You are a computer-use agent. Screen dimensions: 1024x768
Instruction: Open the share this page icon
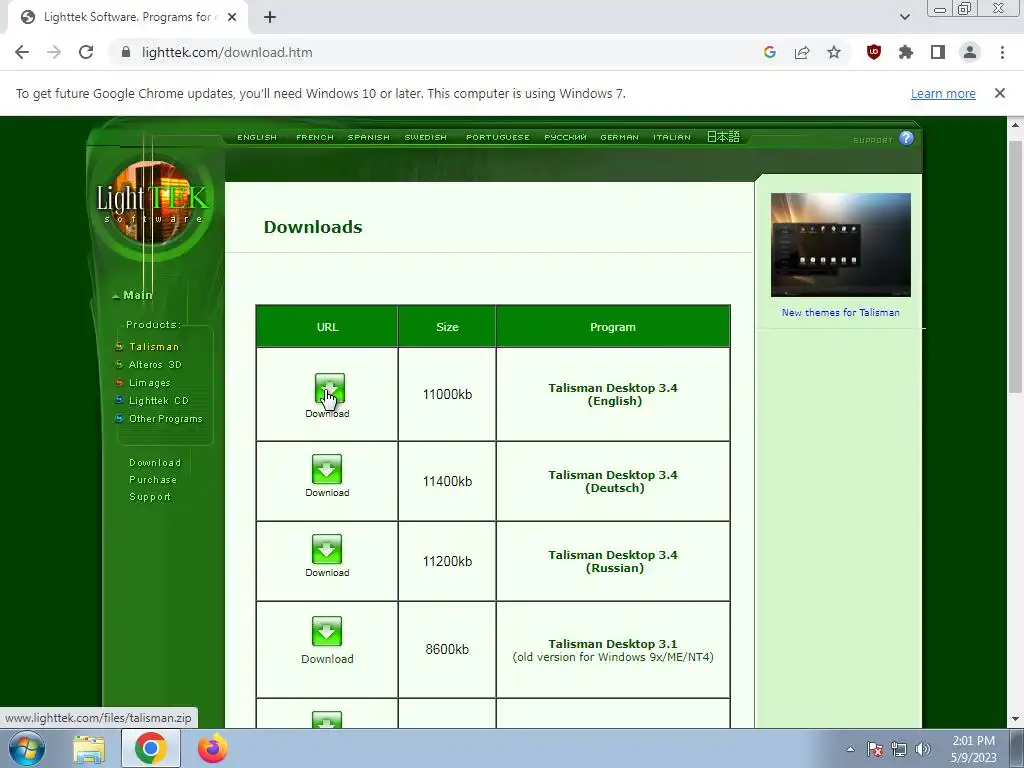coord(802,52)
